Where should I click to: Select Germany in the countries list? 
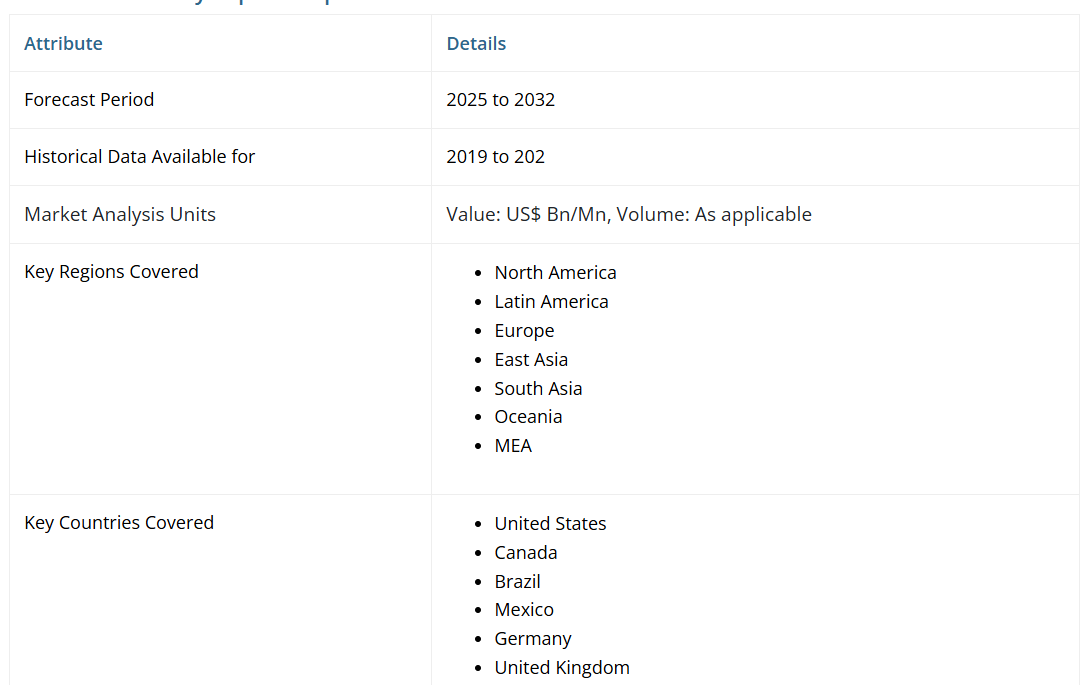click(x=533, y=639)
